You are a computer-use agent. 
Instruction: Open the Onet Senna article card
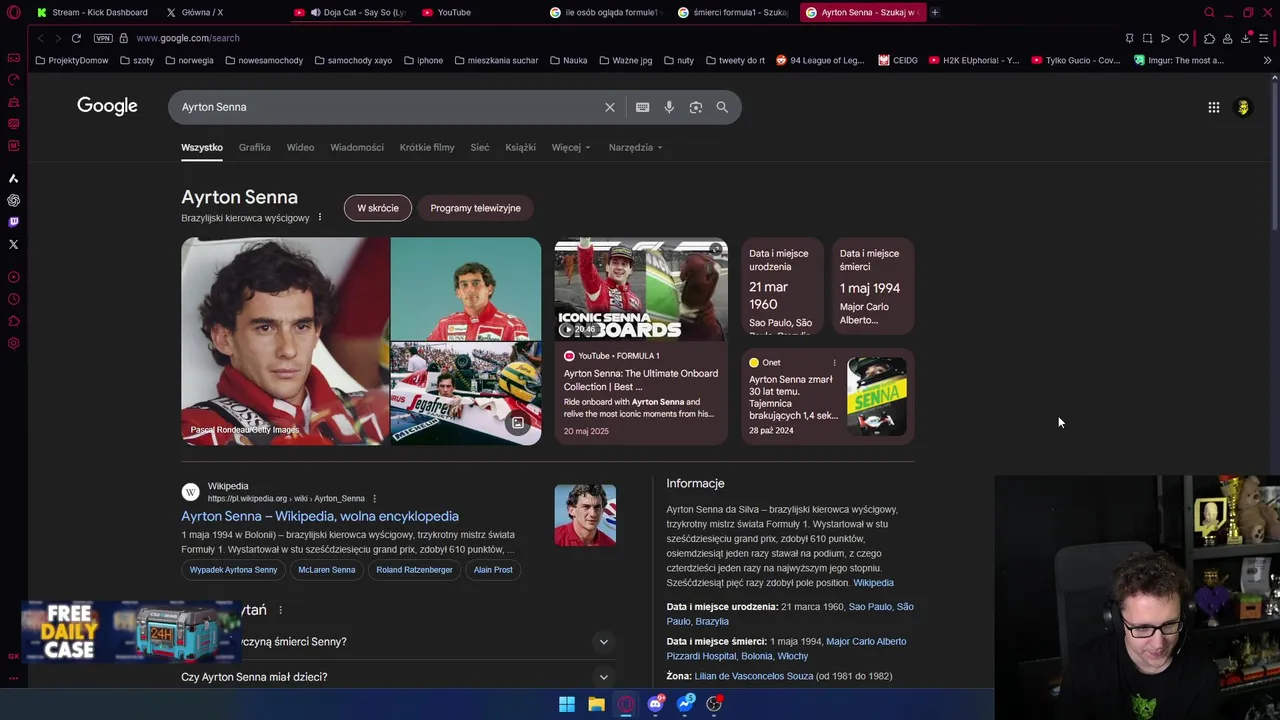(828, 396)
